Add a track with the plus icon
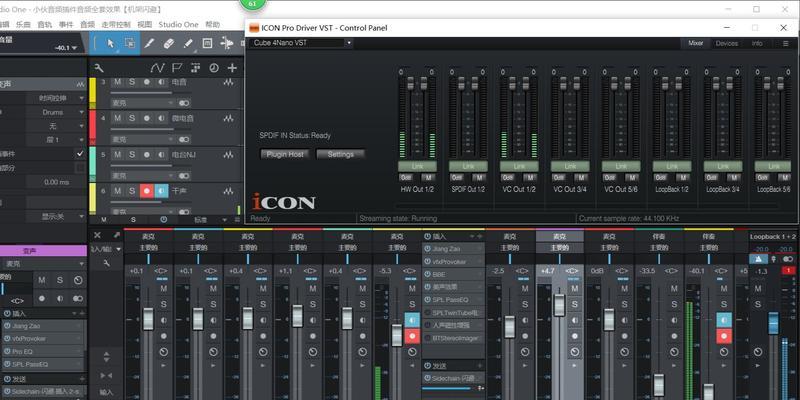This screenshot has width=800, height=400. (x=232, y=68)
